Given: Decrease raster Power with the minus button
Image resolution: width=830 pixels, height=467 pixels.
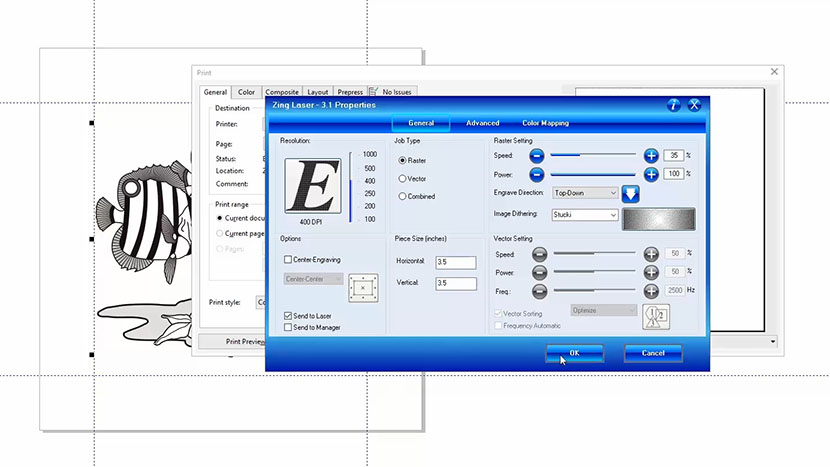Looking at the screenshot, I should (537, 174).
